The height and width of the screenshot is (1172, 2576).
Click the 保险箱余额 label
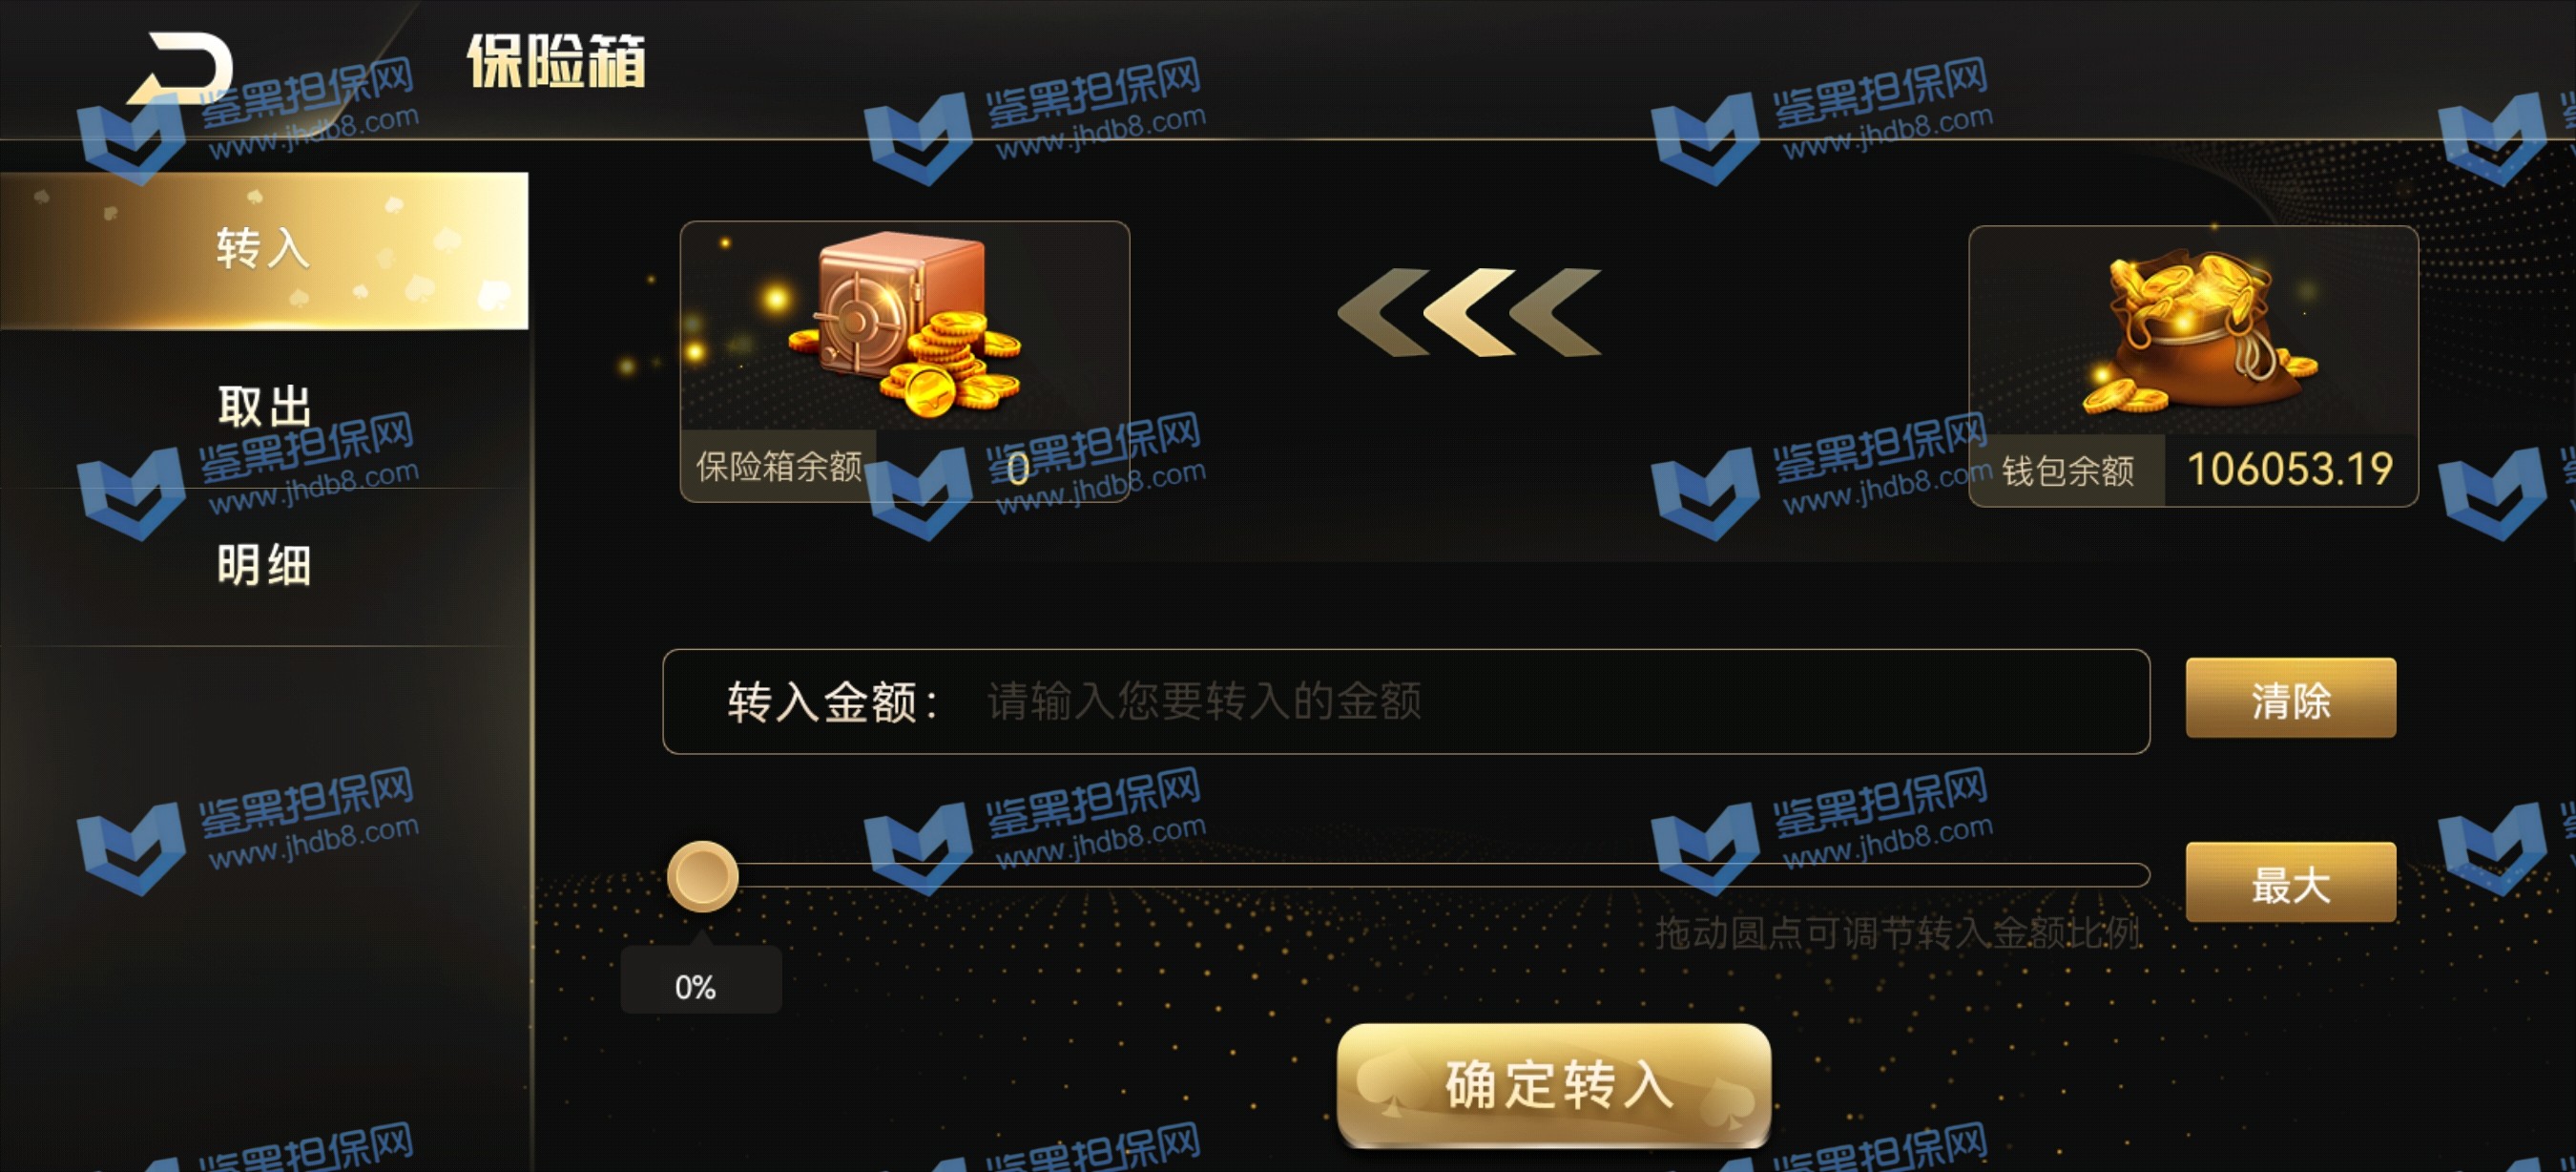click(779, 466)
